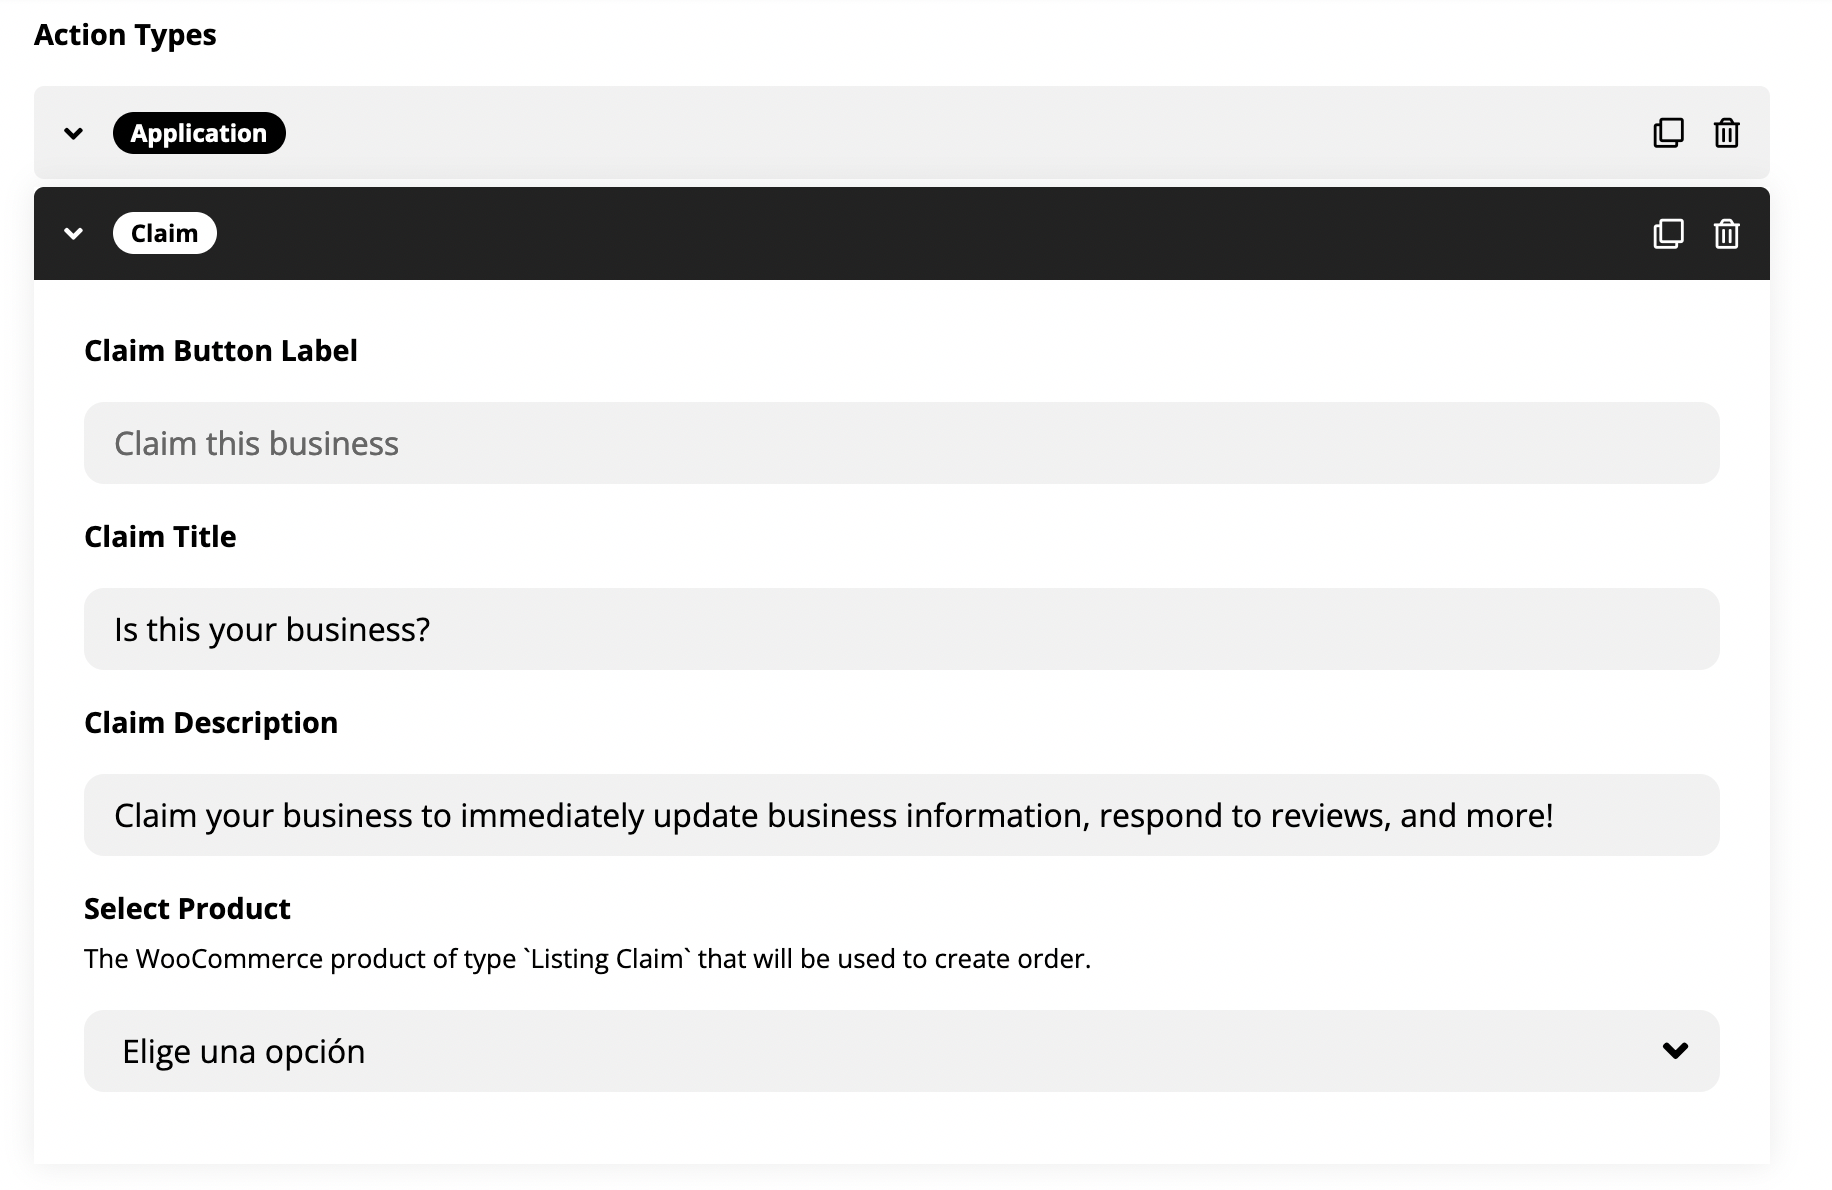1832x1190 pixels.
Task: Click the 'Select Product' field heading
Action: 187,909
